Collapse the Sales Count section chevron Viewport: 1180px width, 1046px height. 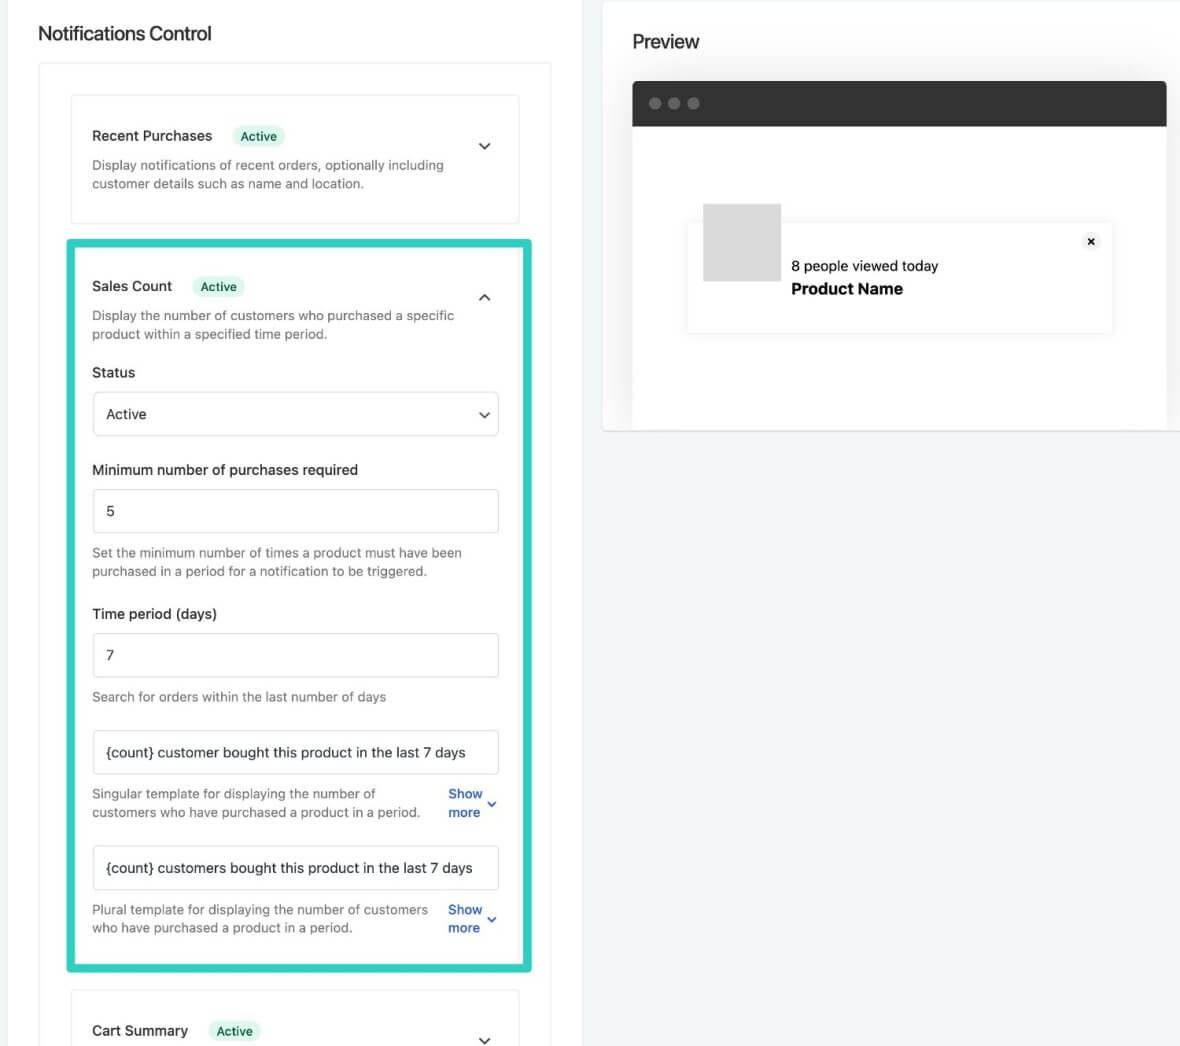pos(484,297)
